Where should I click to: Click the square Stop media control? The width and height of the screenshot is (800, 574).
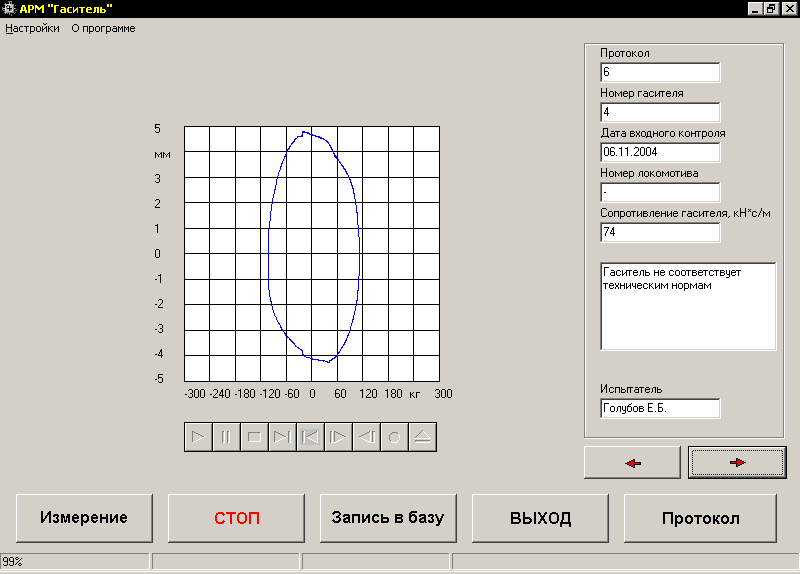click(254, 437)
